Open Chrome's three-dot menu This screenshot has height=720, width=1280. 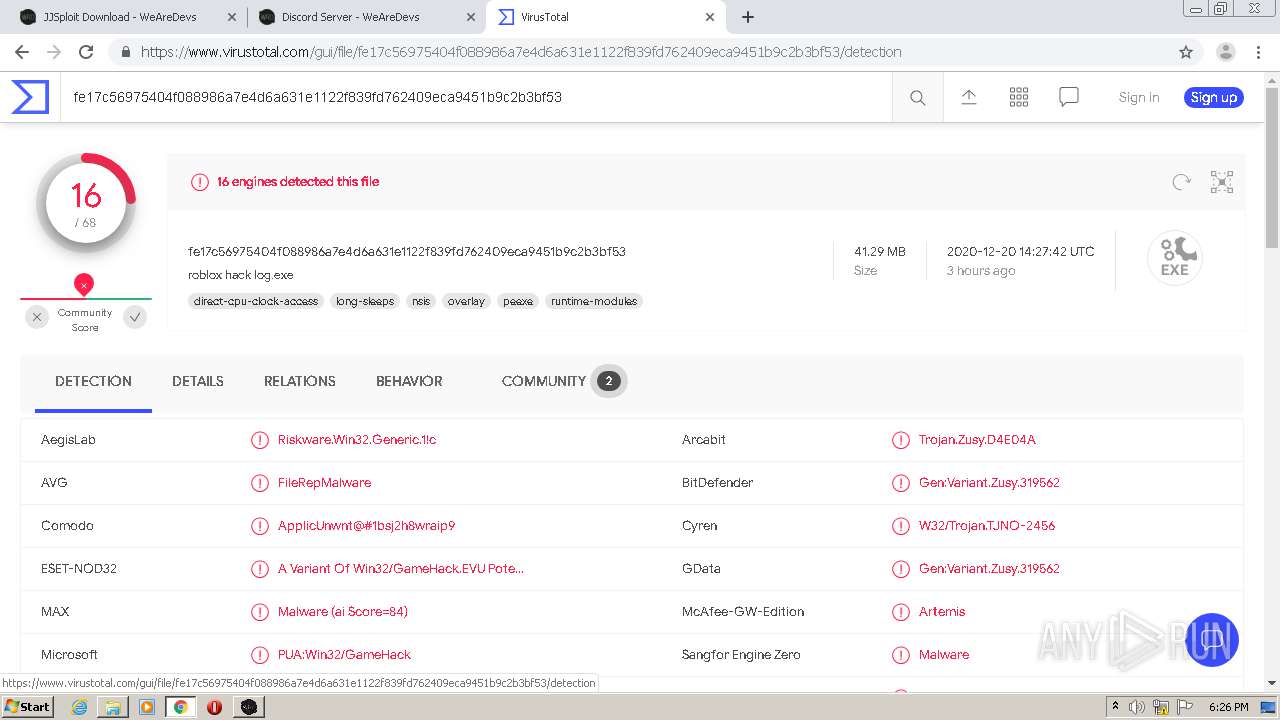click(1259, 52)
